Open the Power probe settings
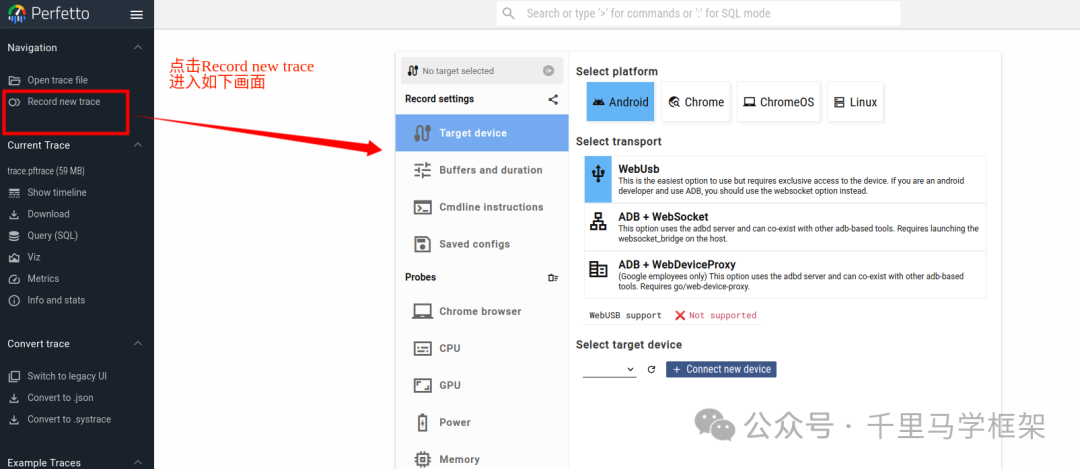 click(x=482, y=423)
